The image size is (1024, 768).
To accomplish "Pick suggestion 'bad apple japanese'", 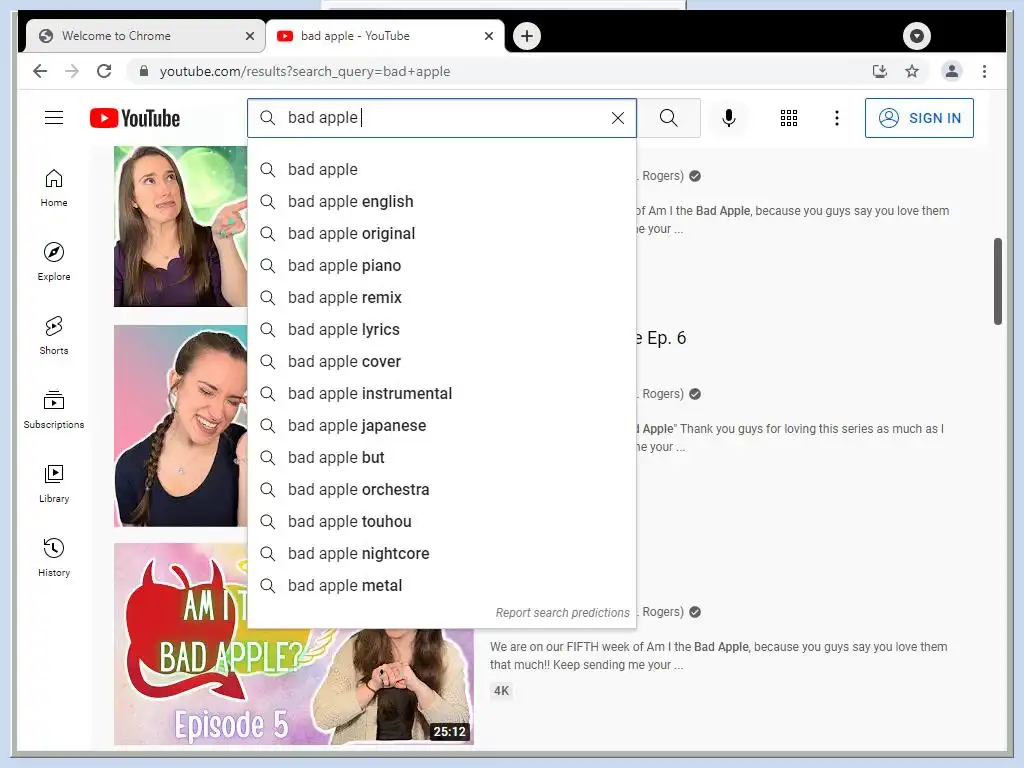I will click(441, 426).
